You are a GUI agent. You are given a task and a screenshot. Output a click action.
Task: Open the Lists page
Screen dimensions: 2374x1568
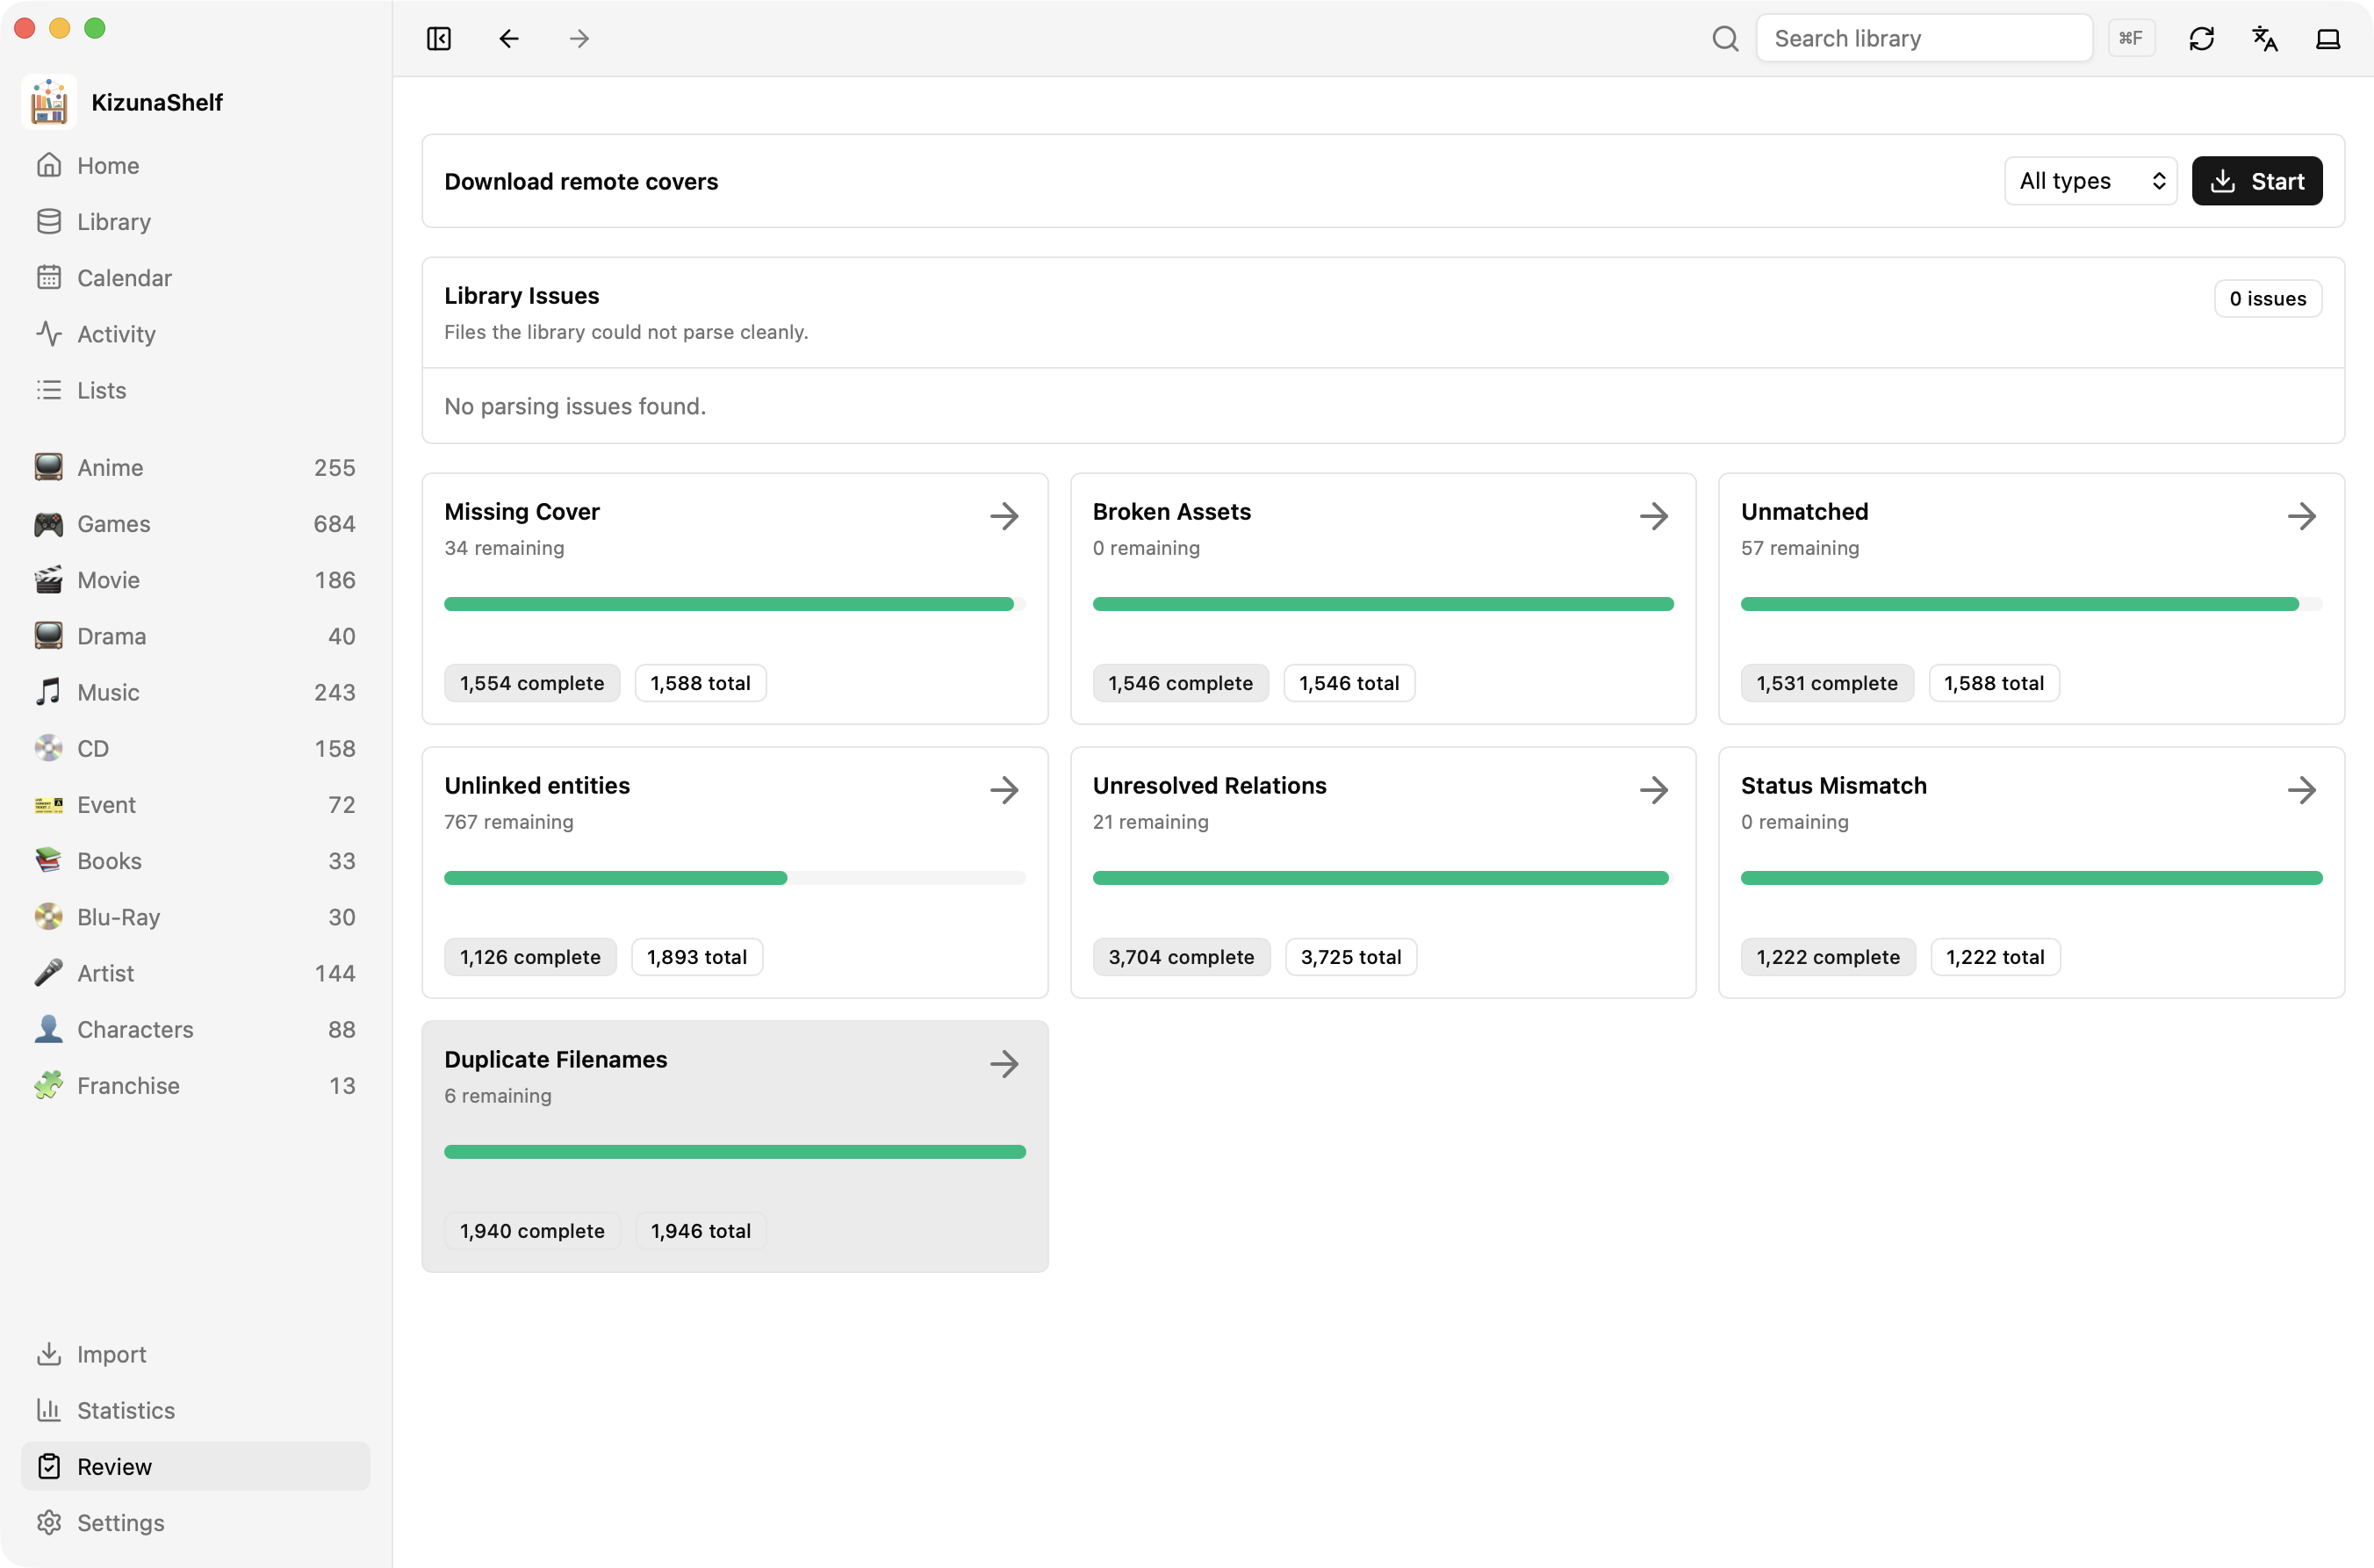point(196,390)
